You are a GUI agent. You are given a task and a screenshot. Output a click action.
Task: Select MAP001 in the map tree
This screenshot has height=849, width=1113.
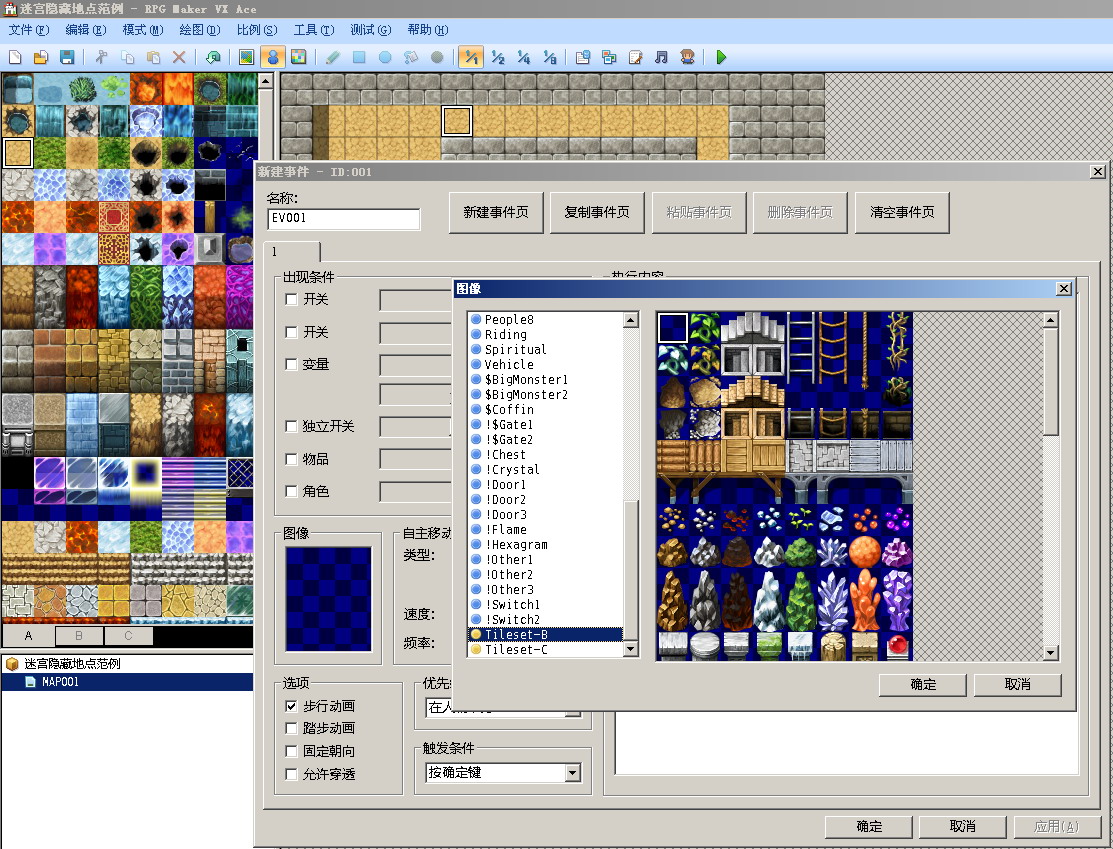click(127, 682)
